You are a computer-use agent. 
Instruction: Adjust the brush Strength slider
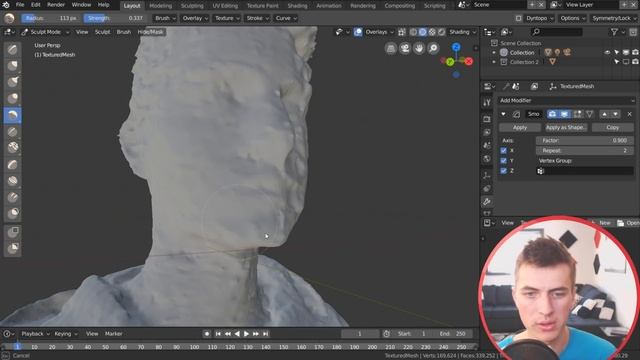[115, 18]
